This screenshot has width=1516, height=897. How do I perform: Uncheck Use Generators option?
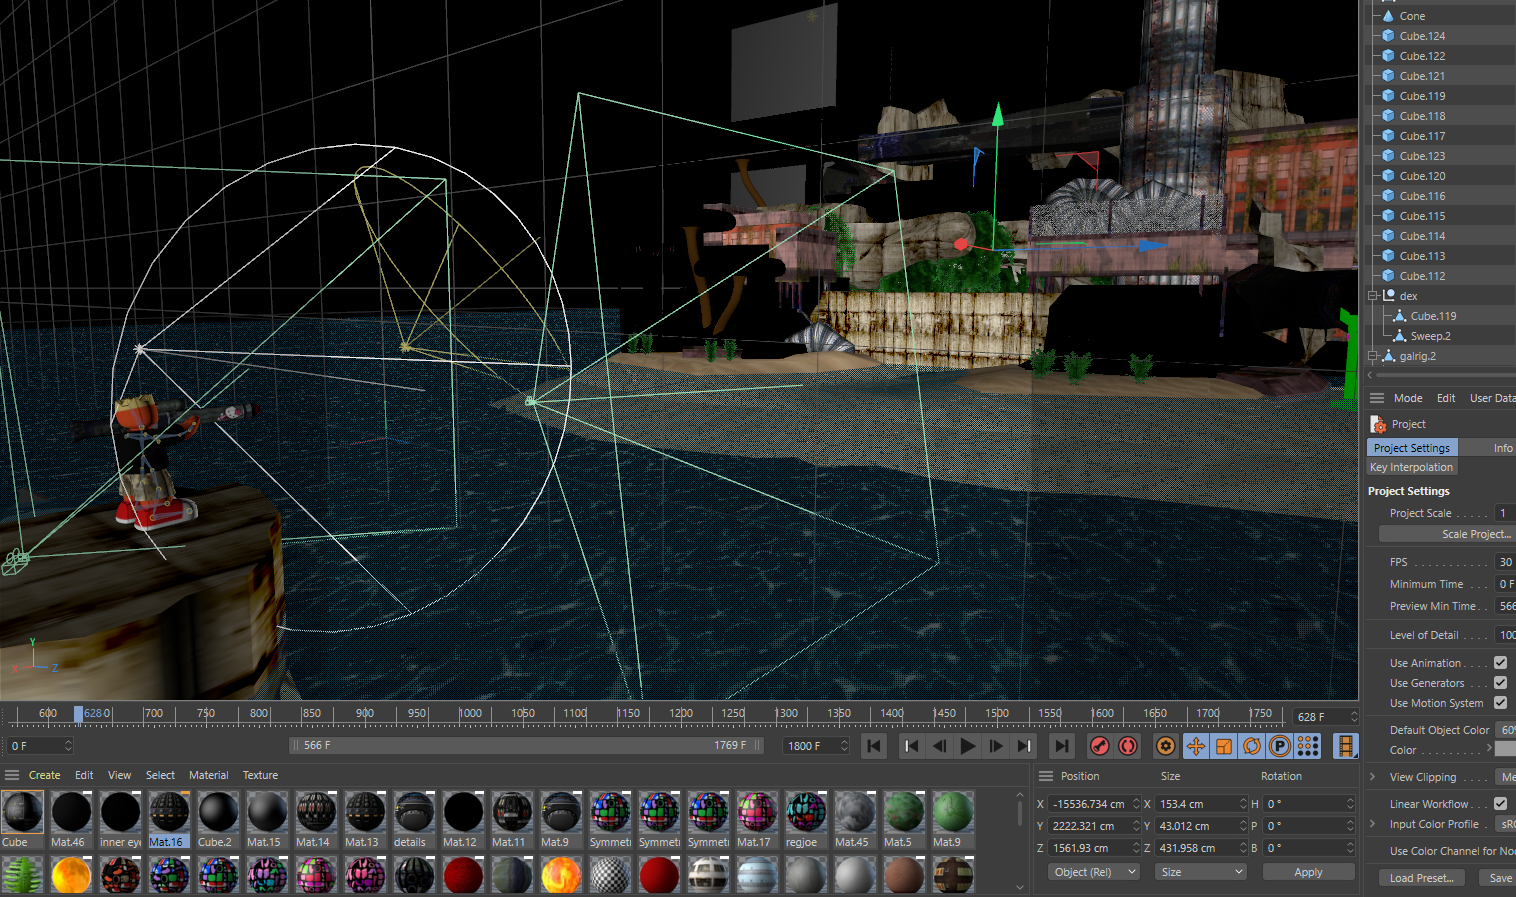(1500, 683)
